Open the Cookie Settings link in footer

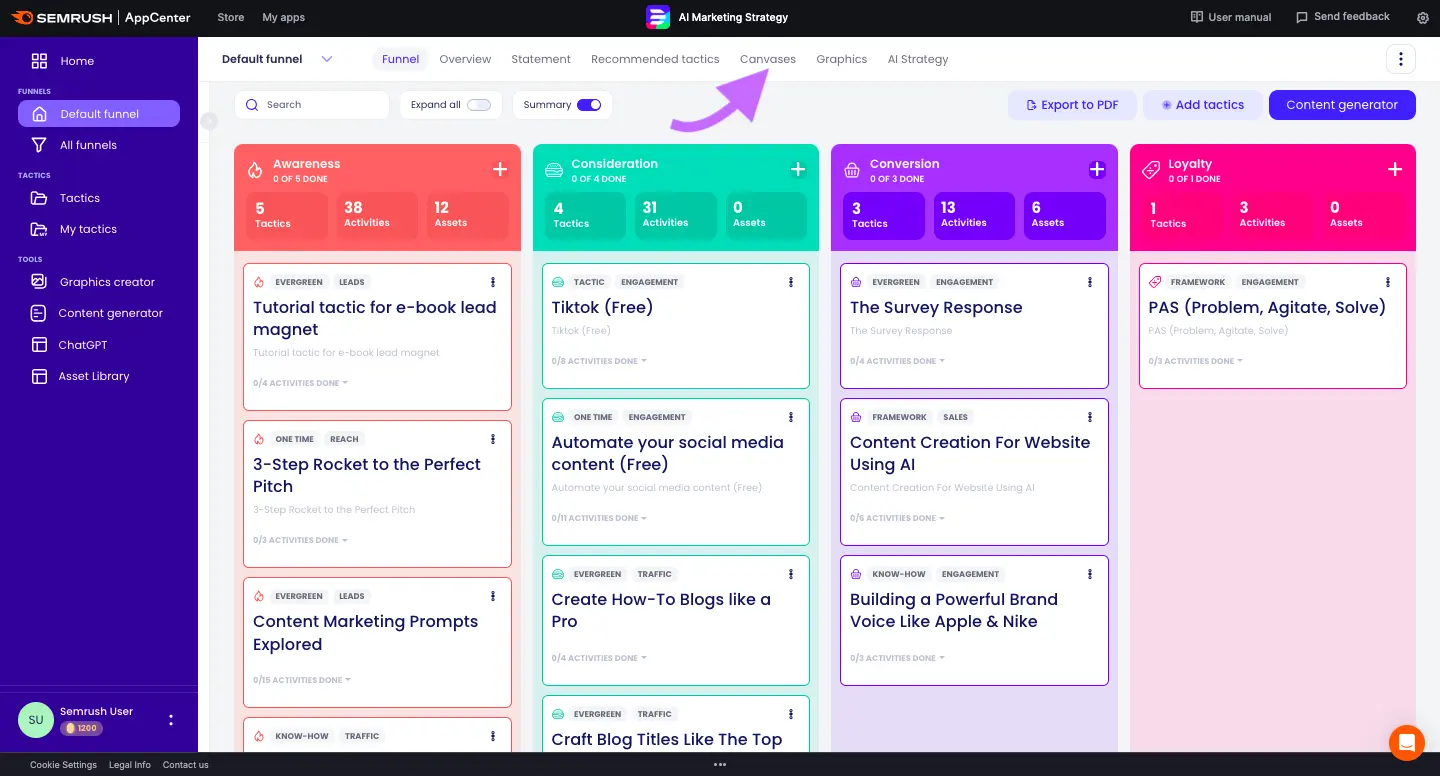point(63,765)
